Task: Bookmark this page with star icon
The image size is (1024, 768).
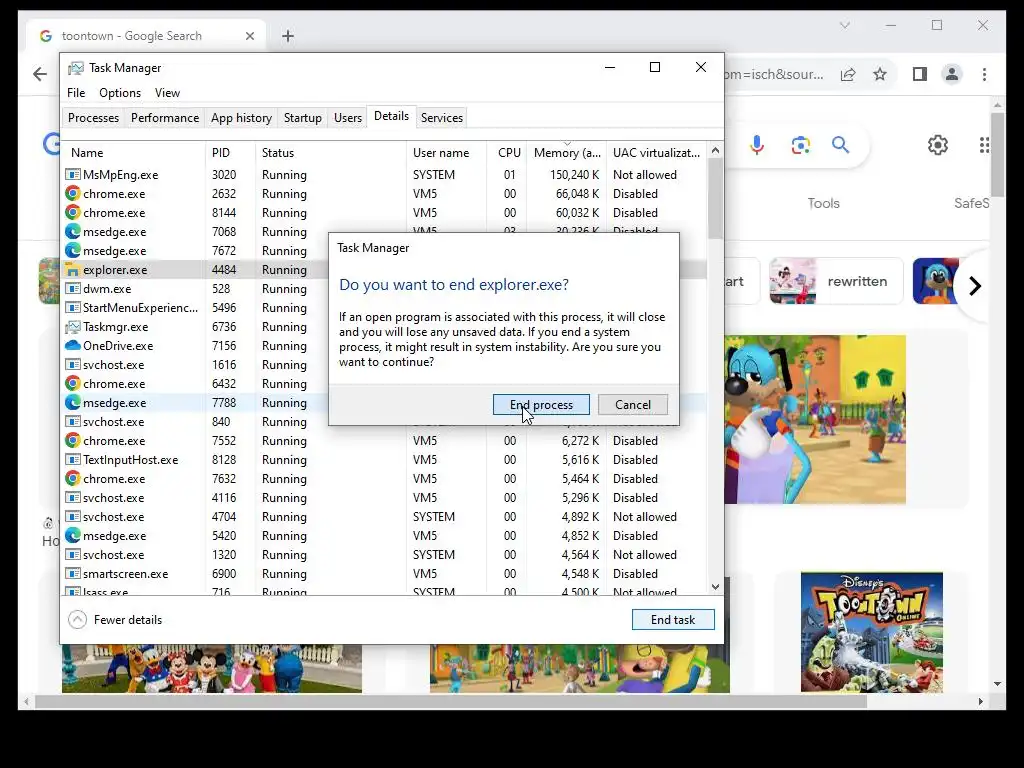Action: click(x=880, y=74)
